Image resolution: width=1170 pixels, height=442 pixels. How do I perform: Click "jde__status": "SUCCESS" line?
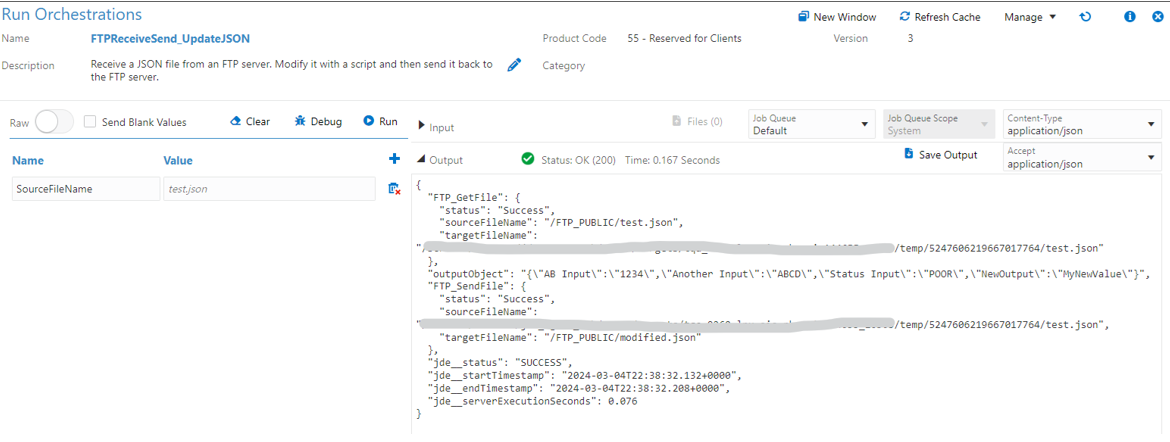(500, 362)
